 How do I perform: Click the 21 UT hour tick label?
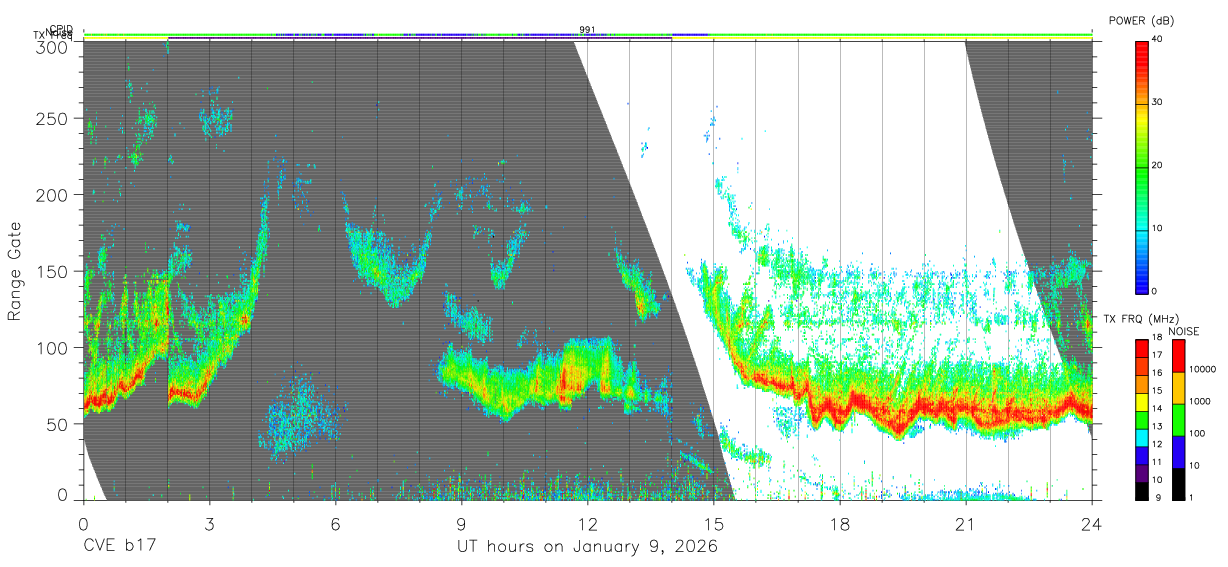pyautogui.click(x=966, y=524)
